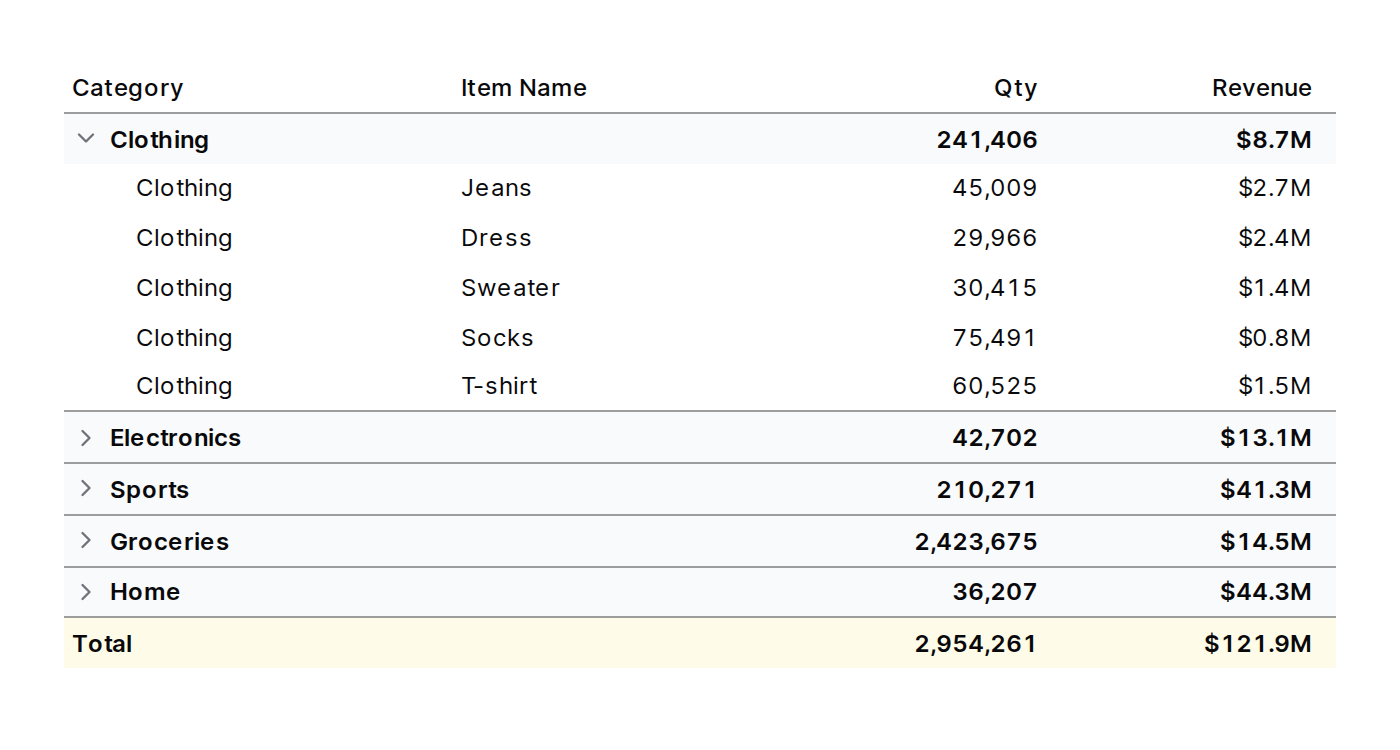Select the T-shirt item row

click(499, 386)
